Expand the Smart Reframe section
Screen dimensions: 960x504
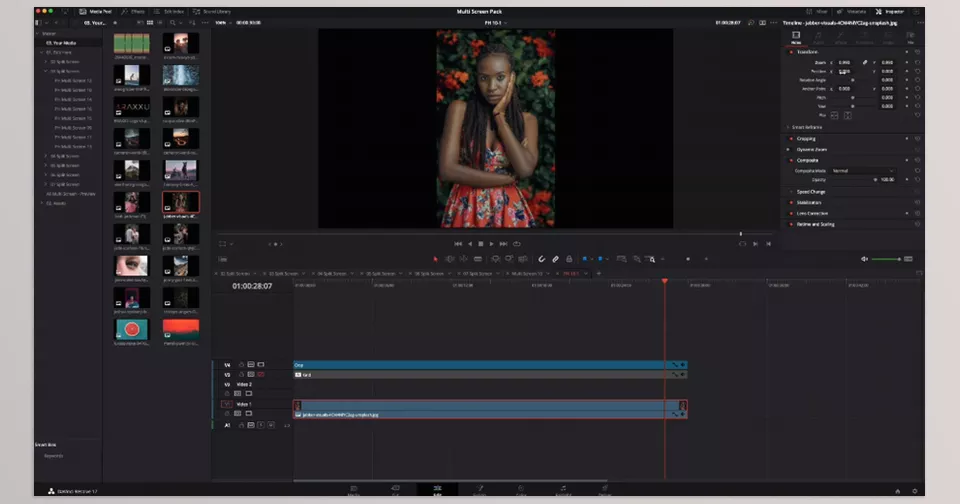pos(788,127)
